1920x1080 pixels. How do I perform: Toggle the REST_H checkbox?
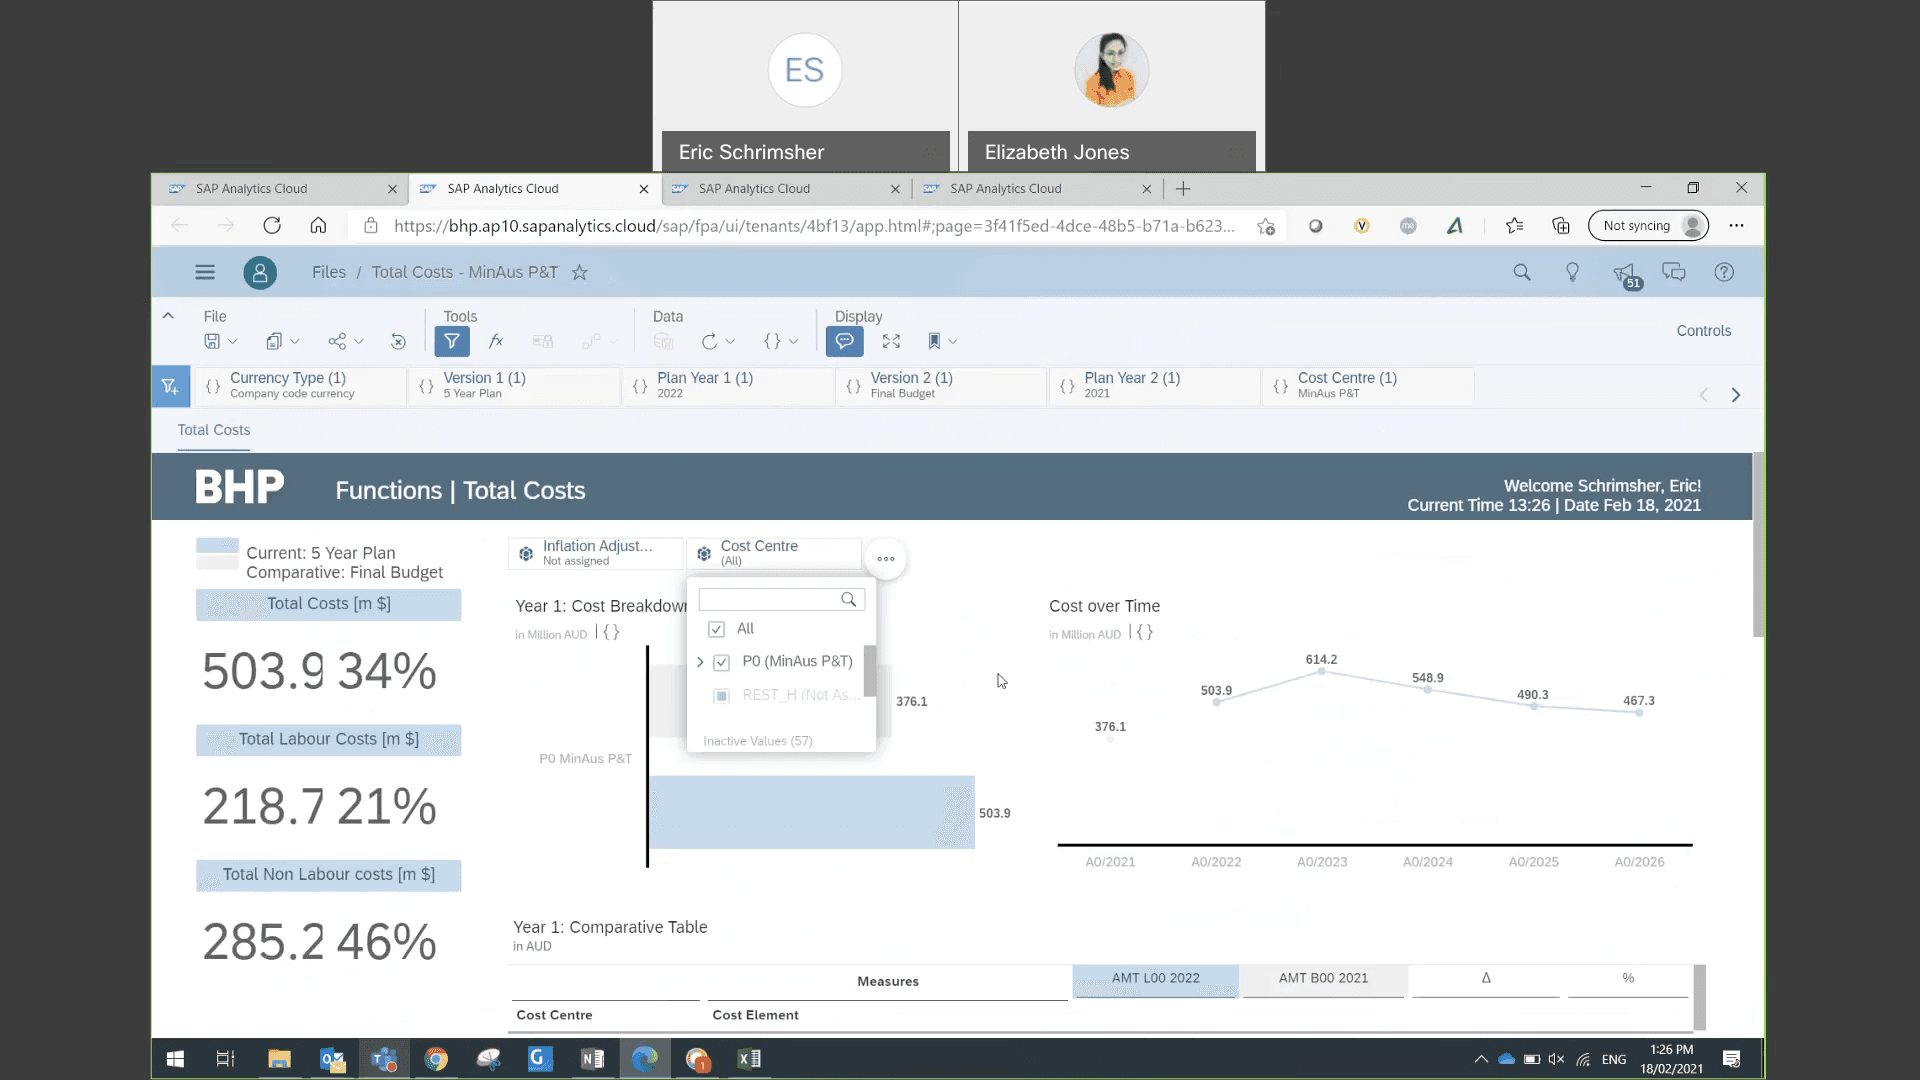(x=721, y=695)
